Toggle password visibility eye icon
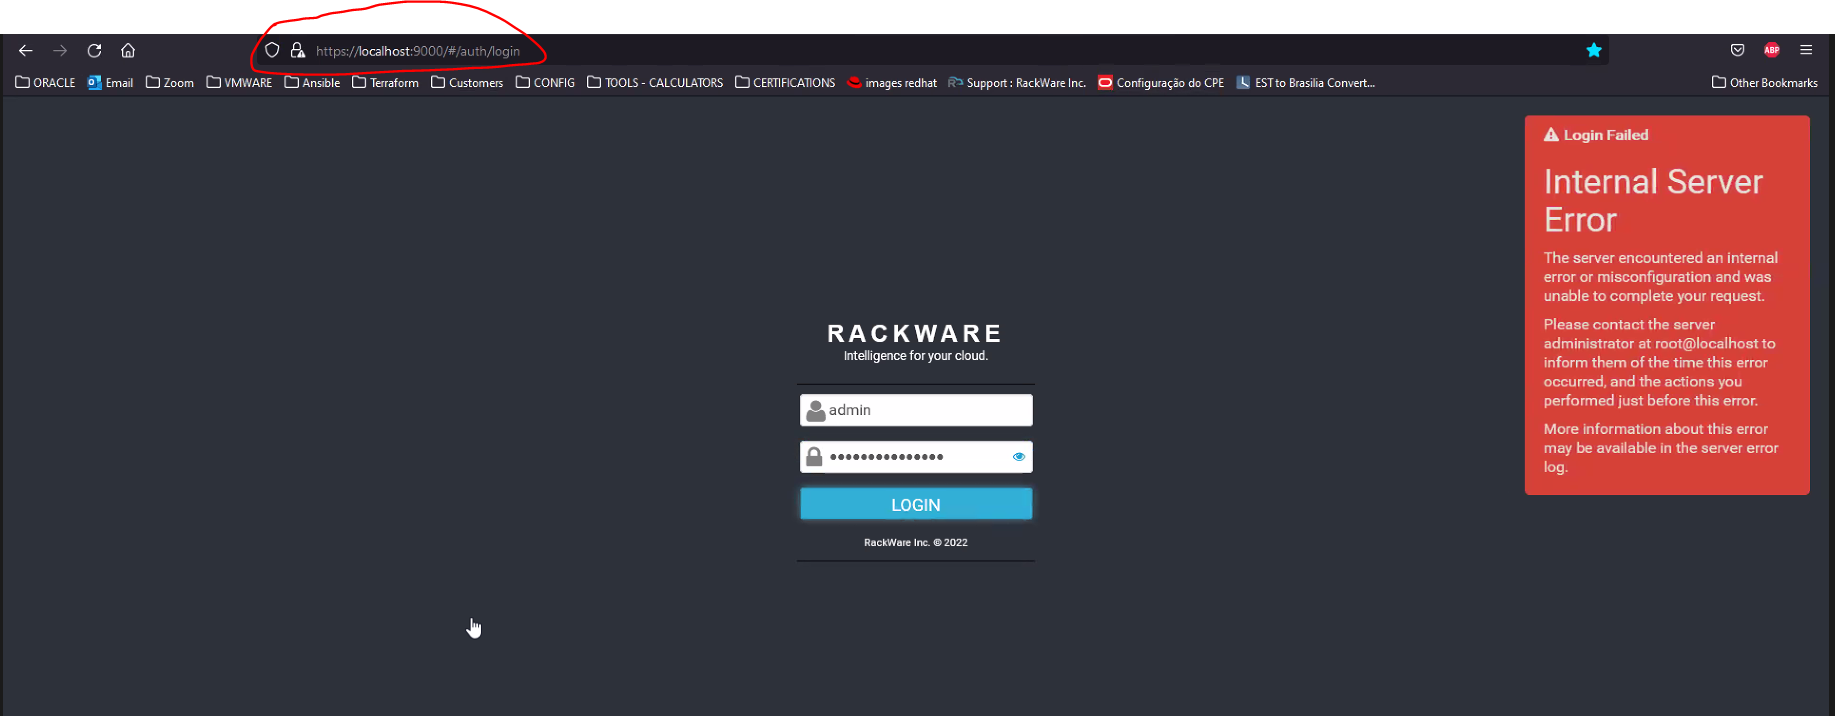1835x716 pixels. [x=1019, y=457]
